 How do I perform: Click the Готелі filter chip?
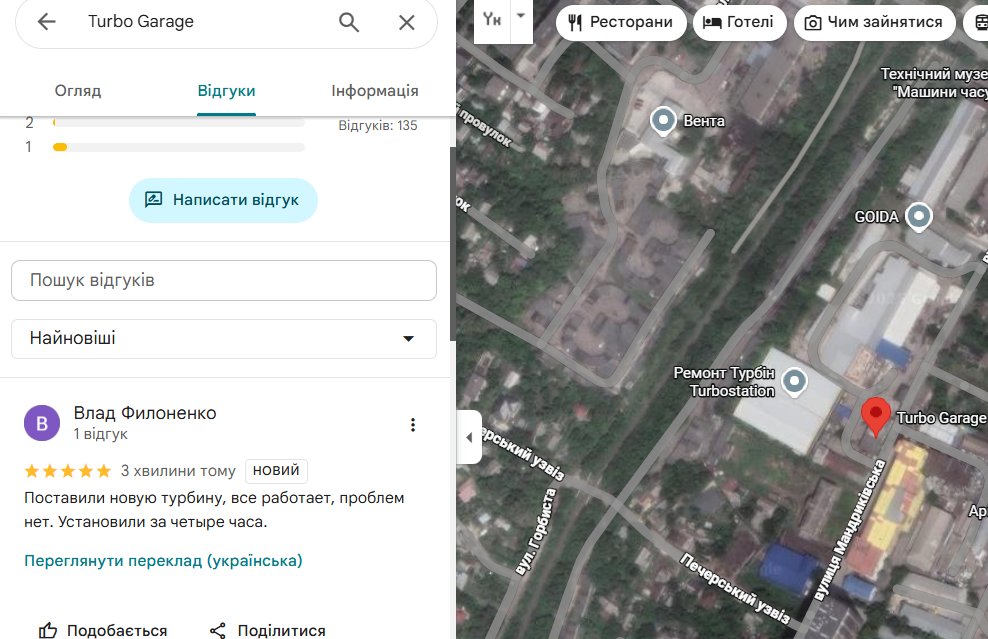tap(740, 23)
